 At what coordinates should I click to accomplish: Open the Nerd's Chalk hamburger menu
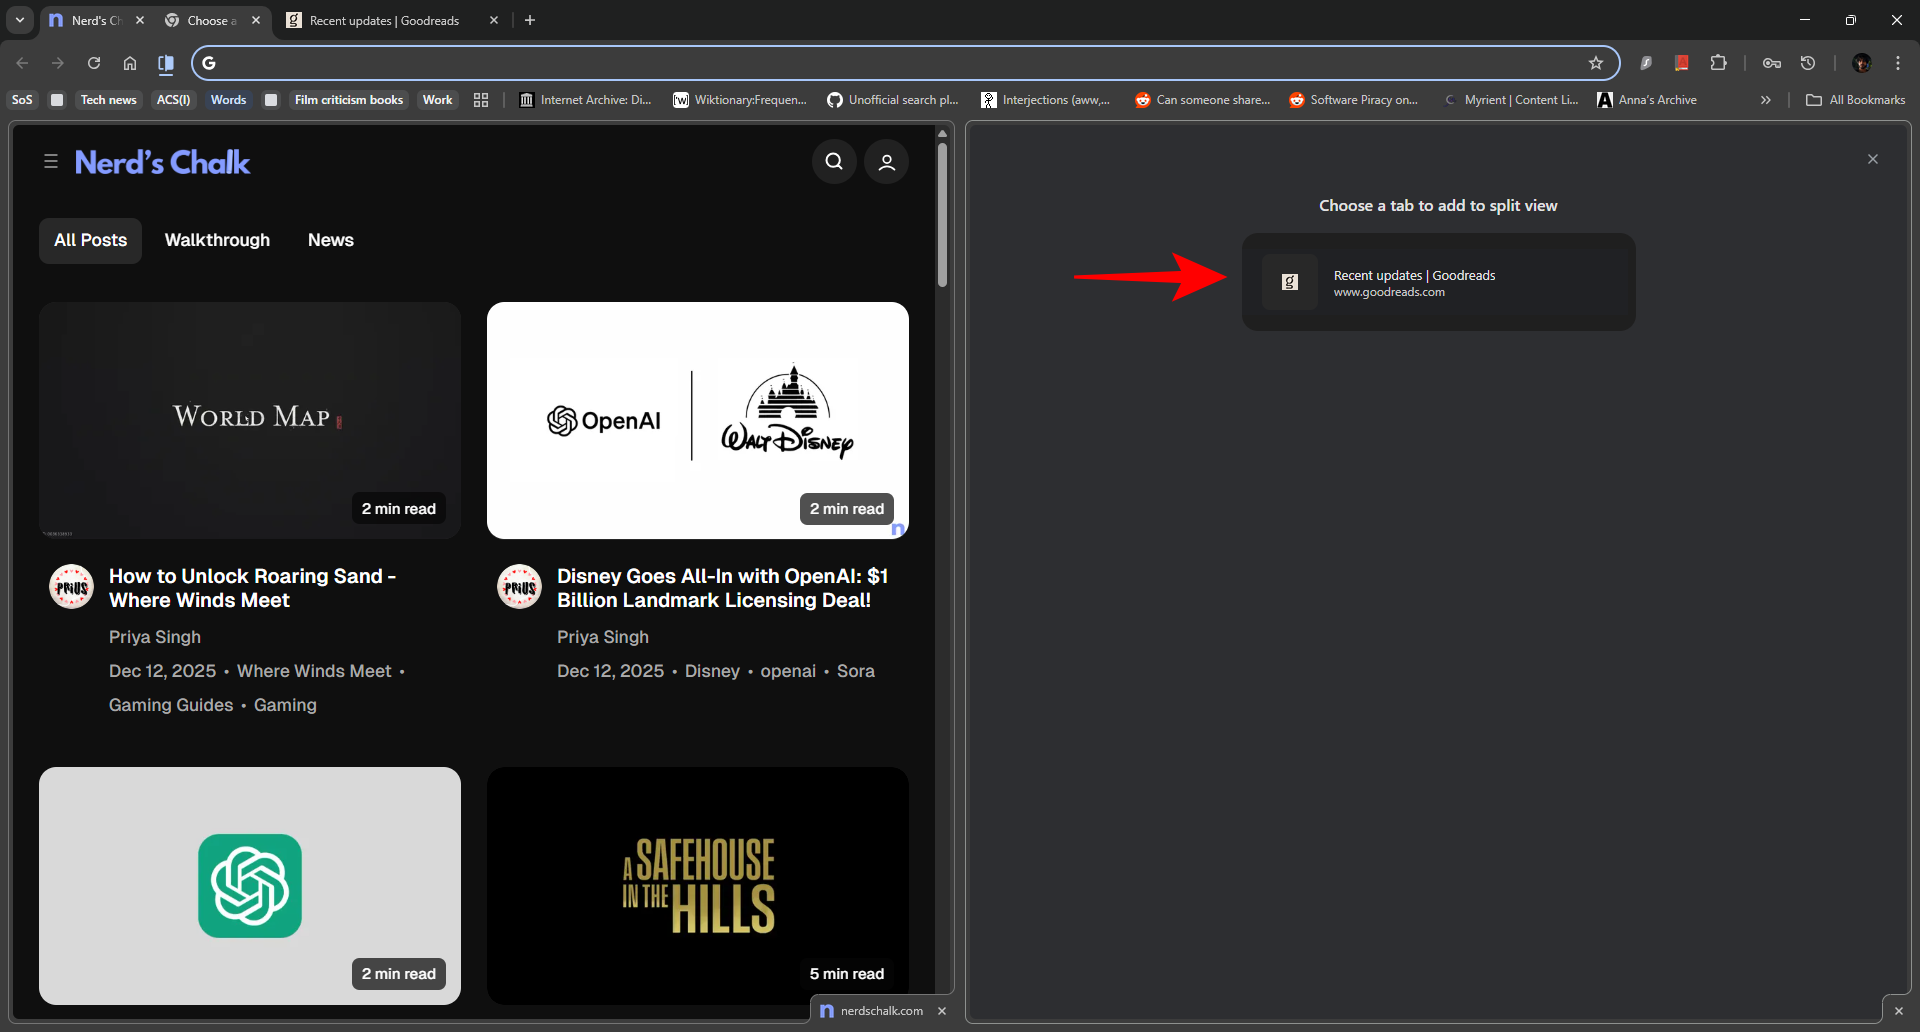pos(51,161)
